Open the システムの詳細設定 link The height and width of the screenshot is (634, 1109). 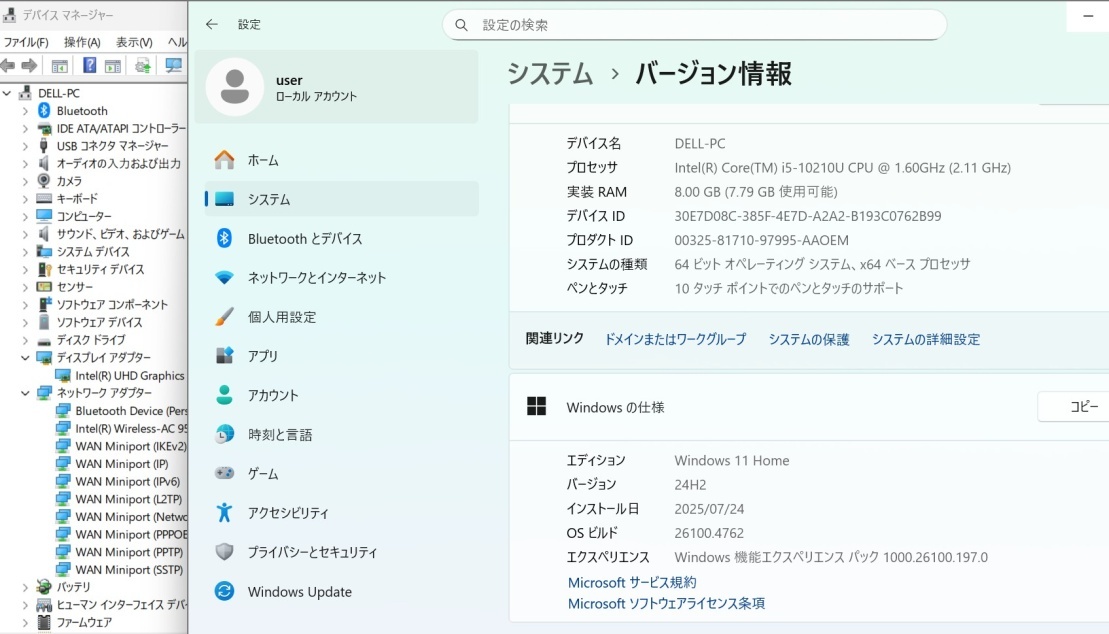click(x=926, y=340)
